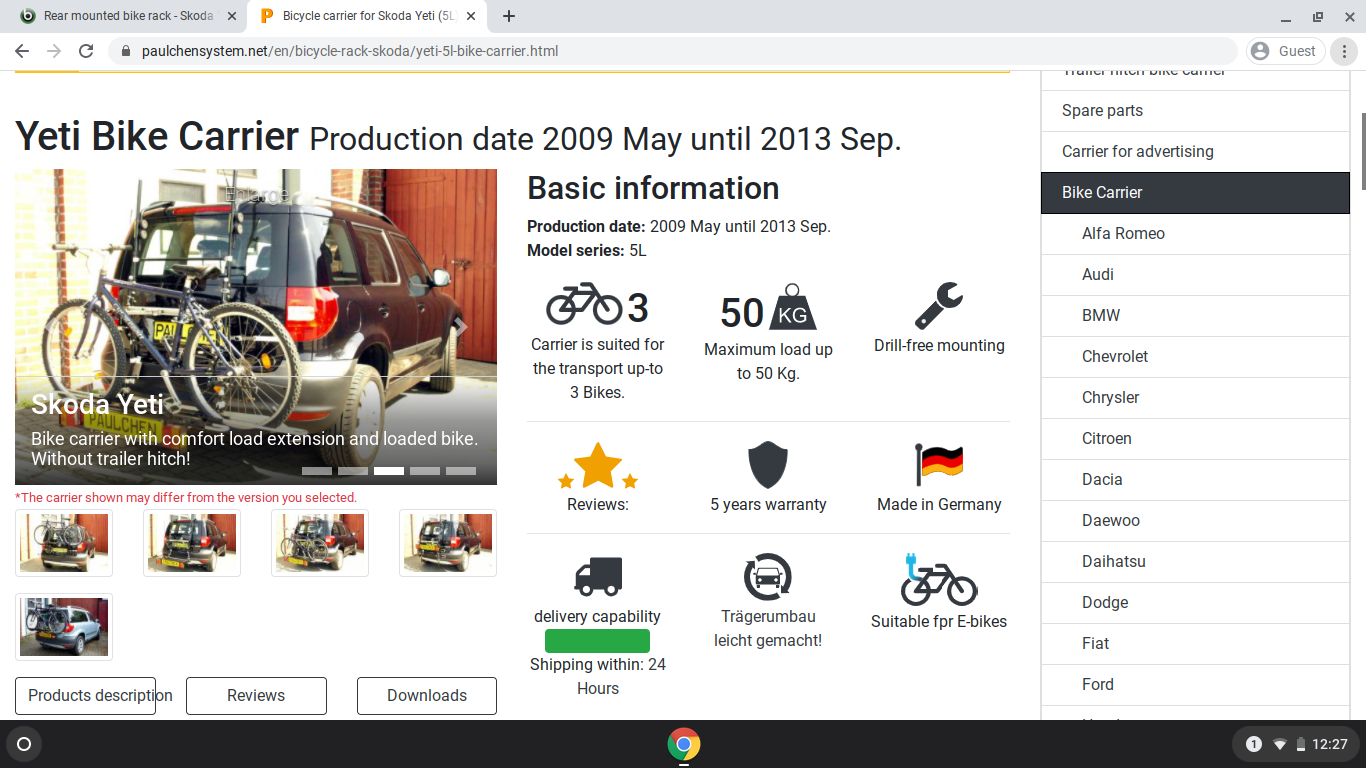This screenshot has height=768, width=1366.
Task: Open Chevrolet brand link
Action: (1195, 357)
